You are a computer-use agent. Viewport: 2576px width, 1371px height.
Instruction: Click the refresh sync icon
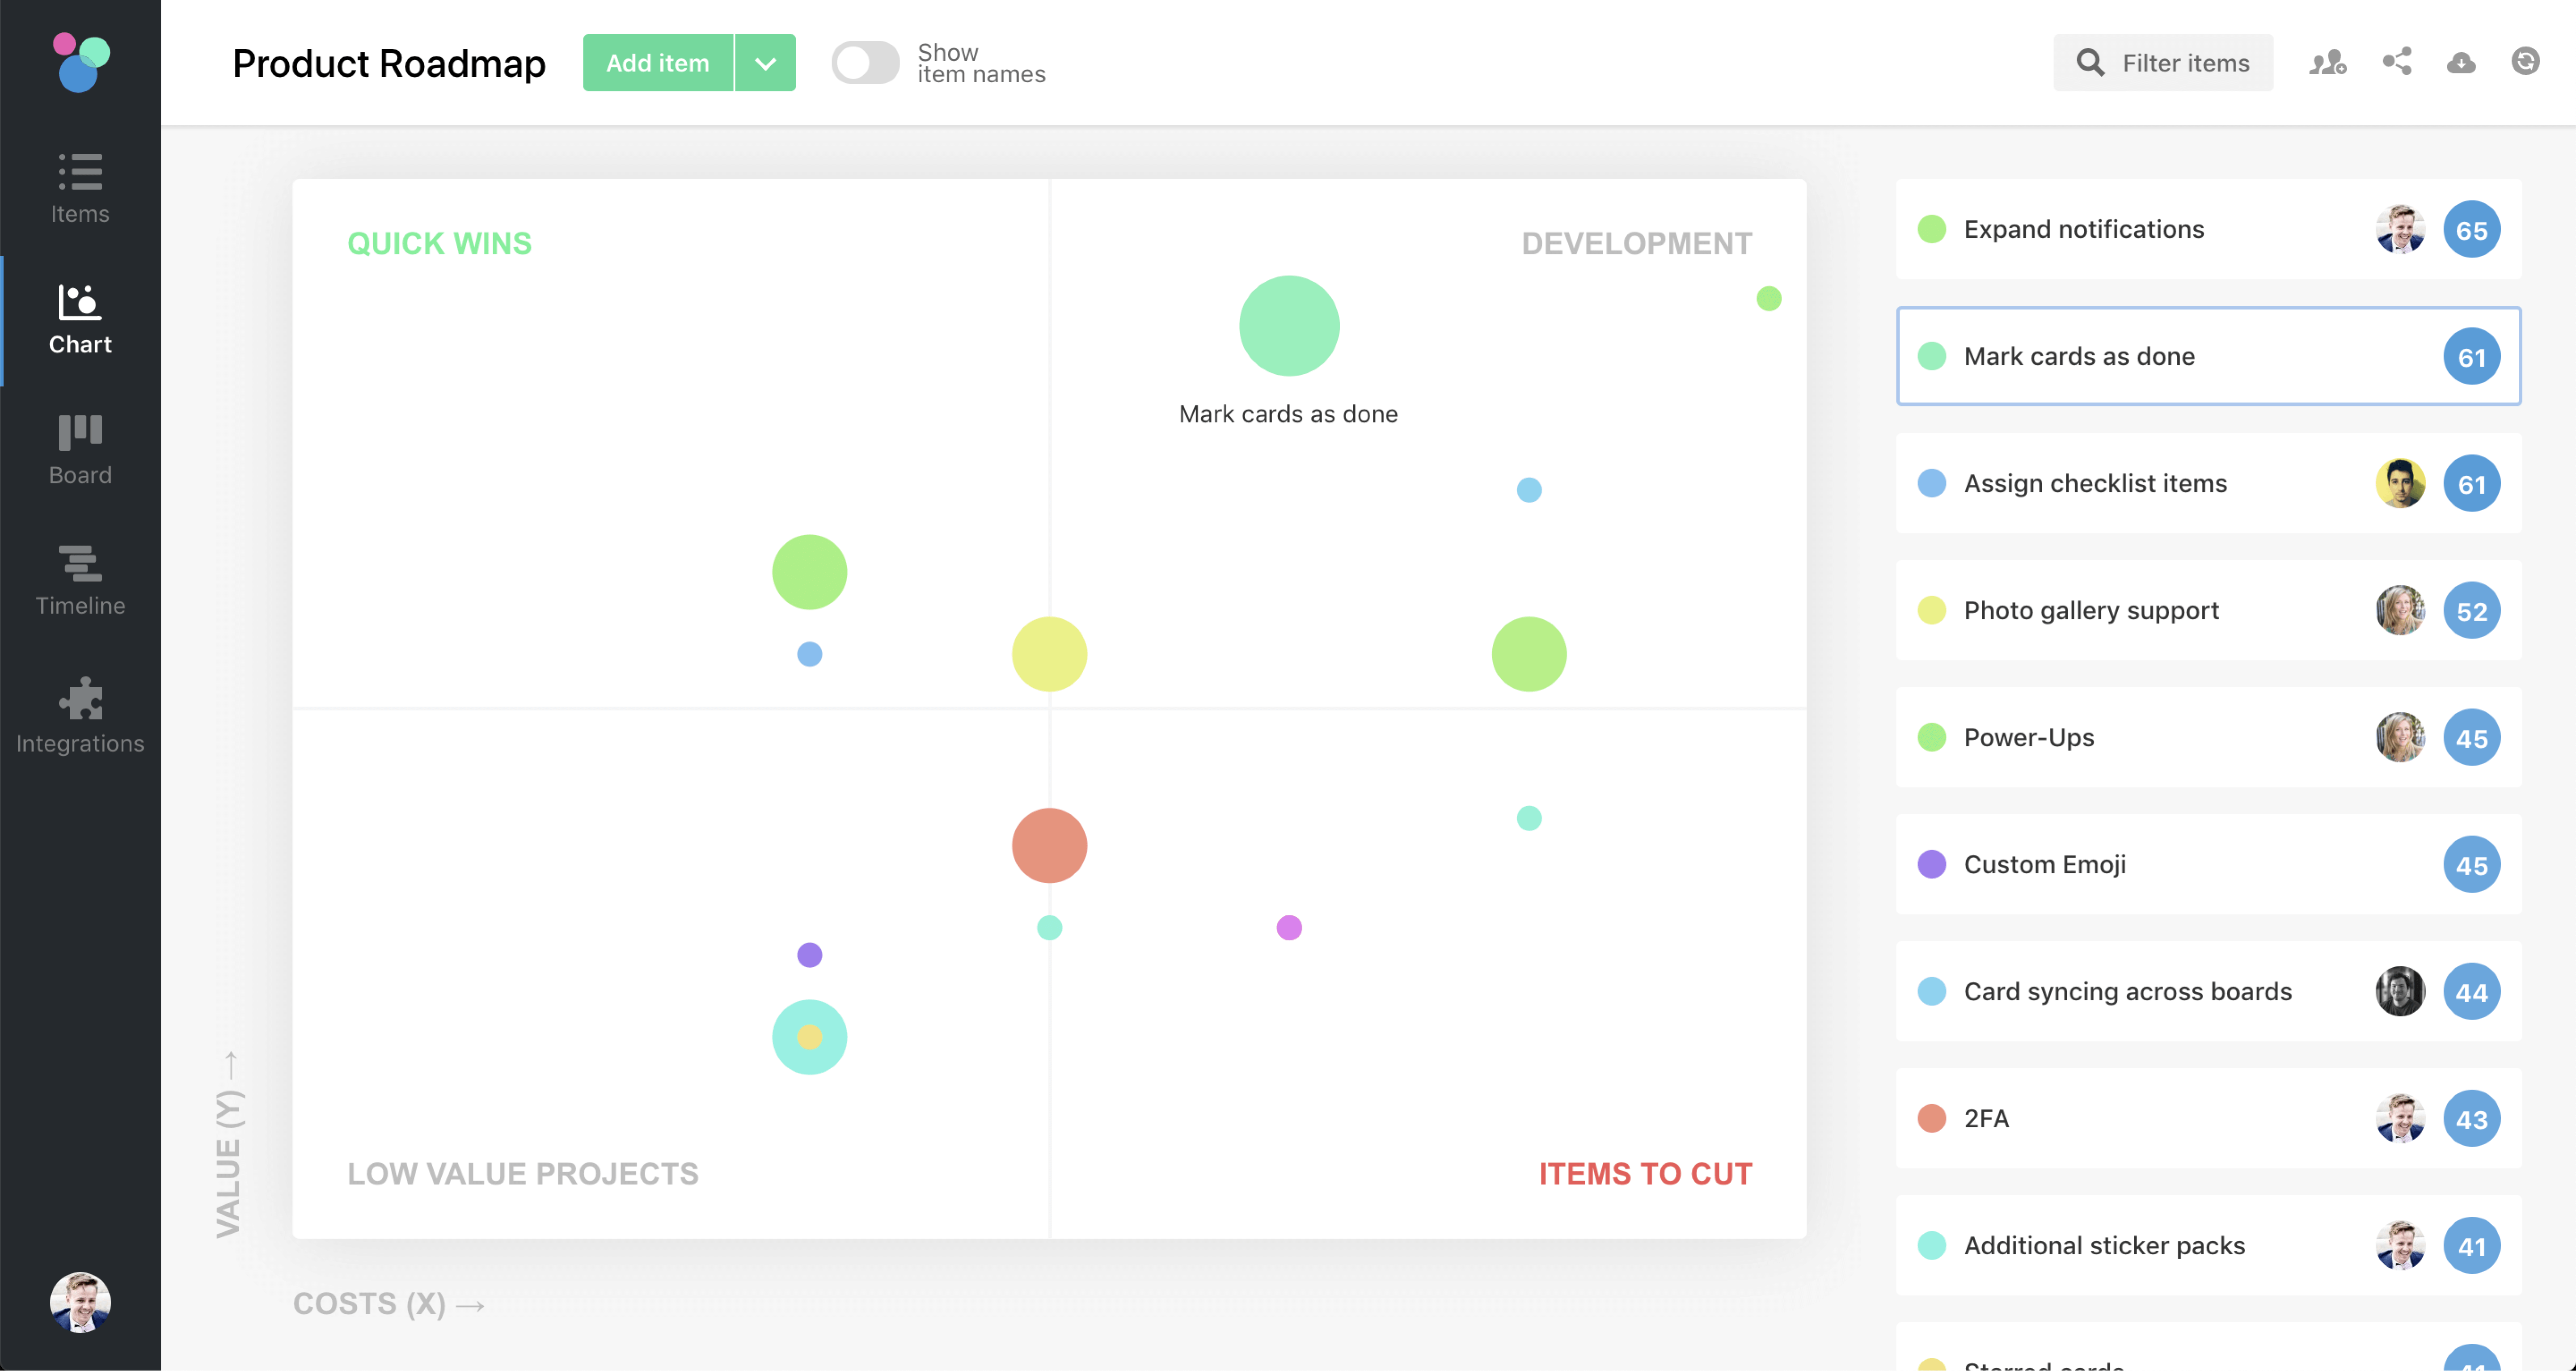2525,62
